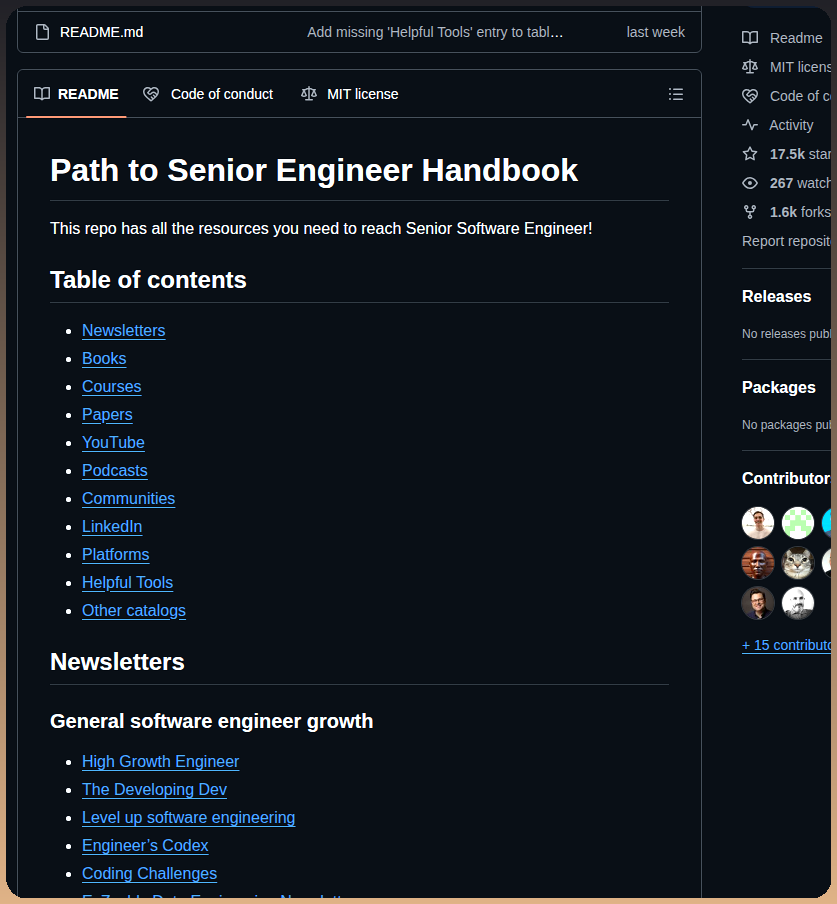Click the sidebar Code of conduct heart icon

tap(750, 96)
